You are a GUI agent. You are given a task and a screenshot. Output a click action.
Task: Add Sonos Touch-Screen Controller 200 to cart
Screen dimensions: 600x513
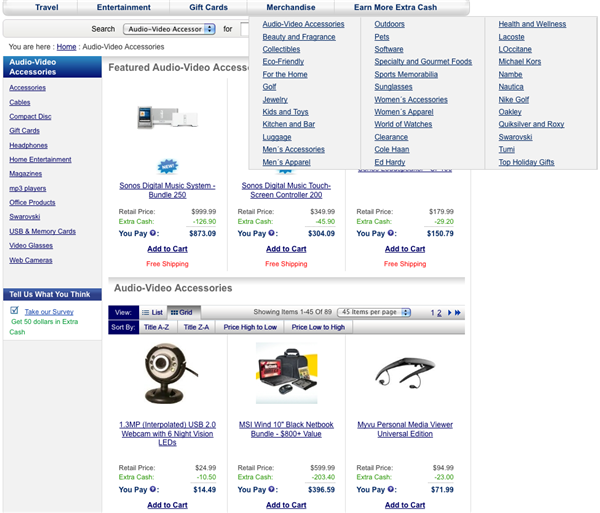[286, 249]
